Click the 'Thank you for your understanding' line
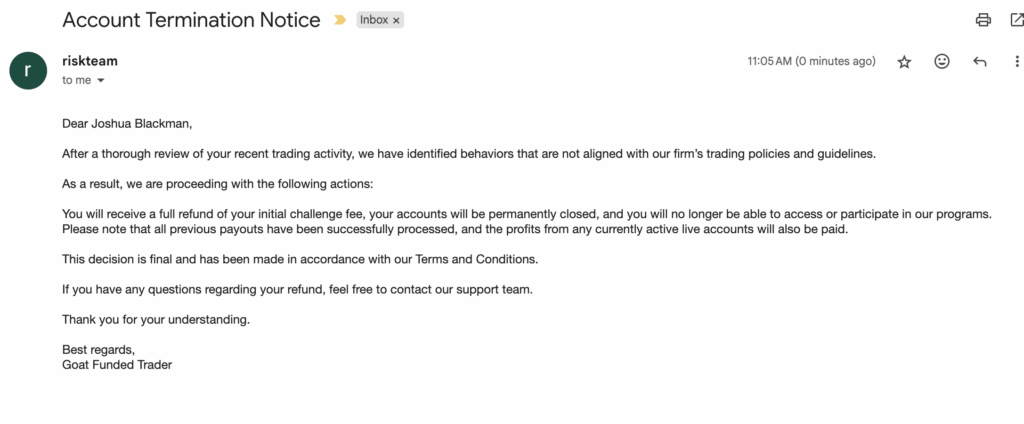Viewport: 1024px width, 424px height. tap(156, 320)
